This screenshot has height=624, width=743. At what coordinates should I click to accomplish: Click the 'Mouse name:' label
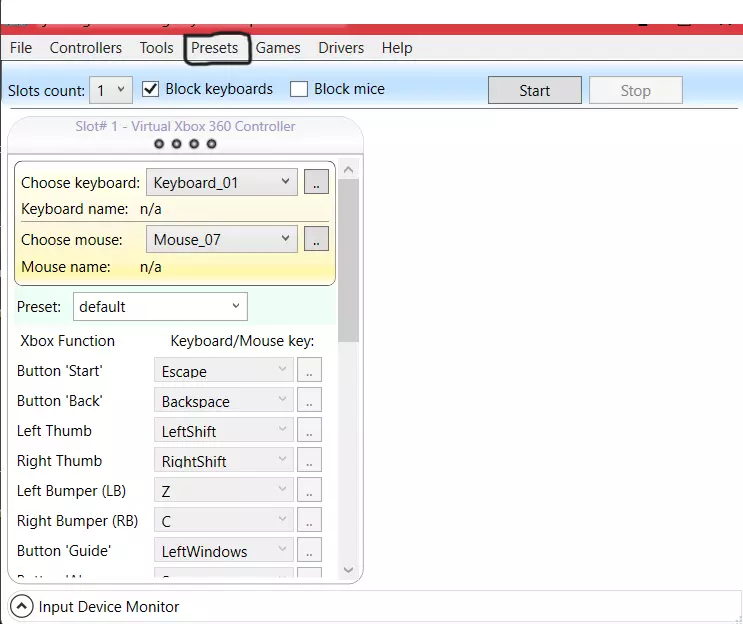coord(65,267)
